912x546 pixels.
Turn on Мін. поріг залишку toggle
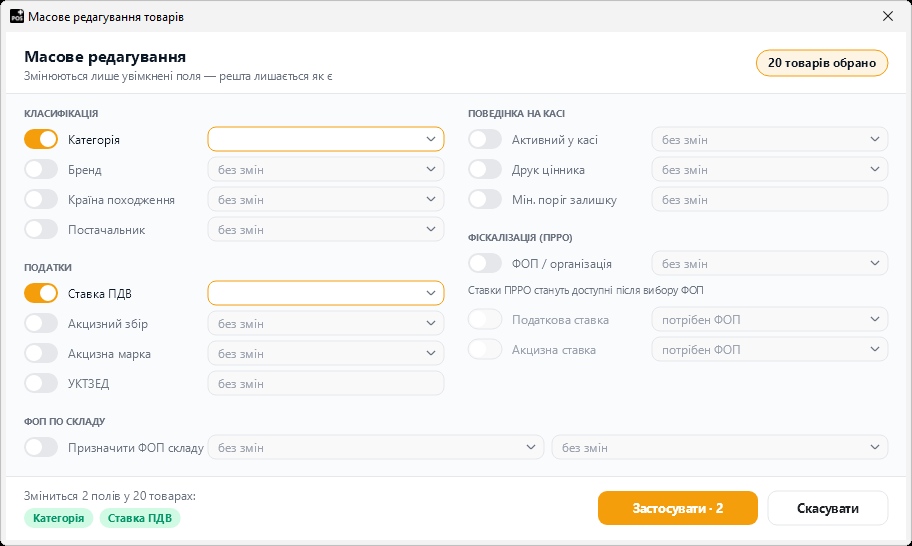[x=484, y=199]
